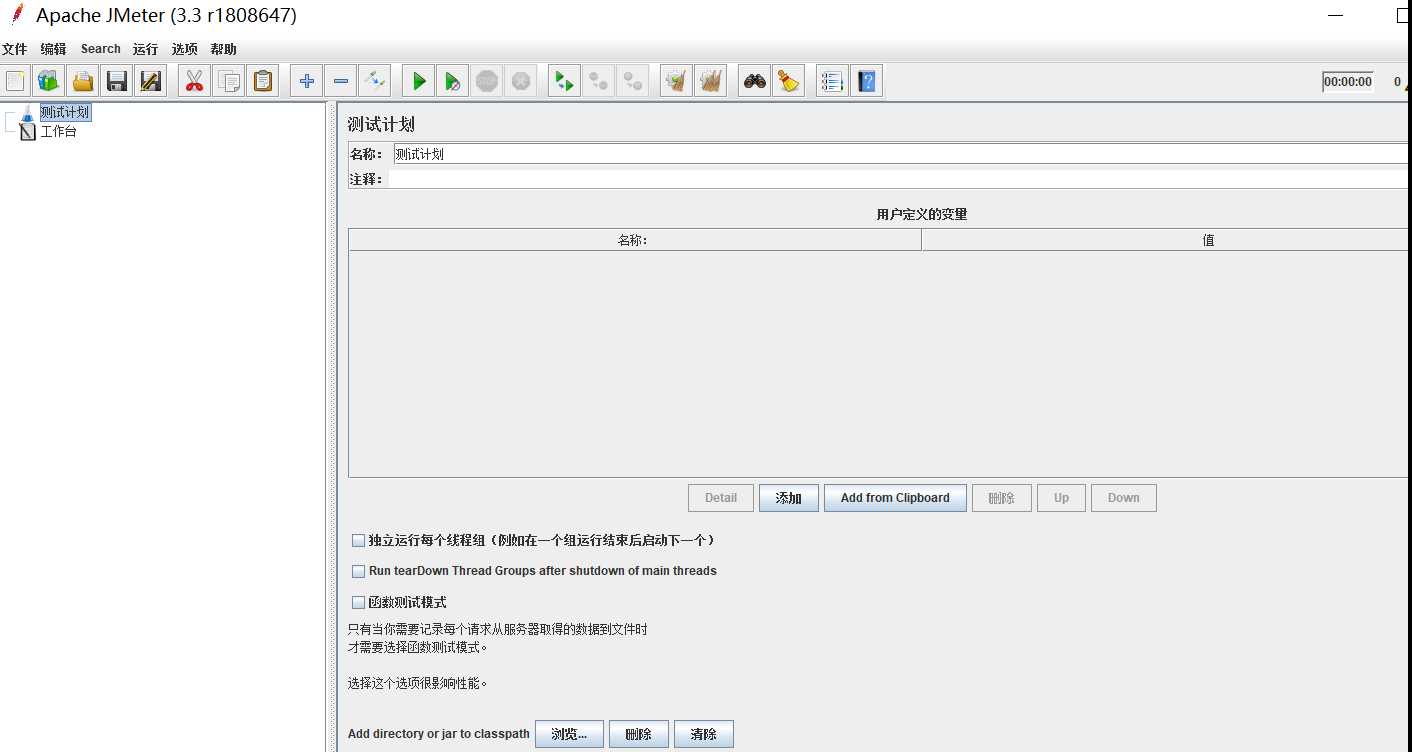Open the 编辑 menu
Viewport: 1412px width, 752px height.
[53, 49]
